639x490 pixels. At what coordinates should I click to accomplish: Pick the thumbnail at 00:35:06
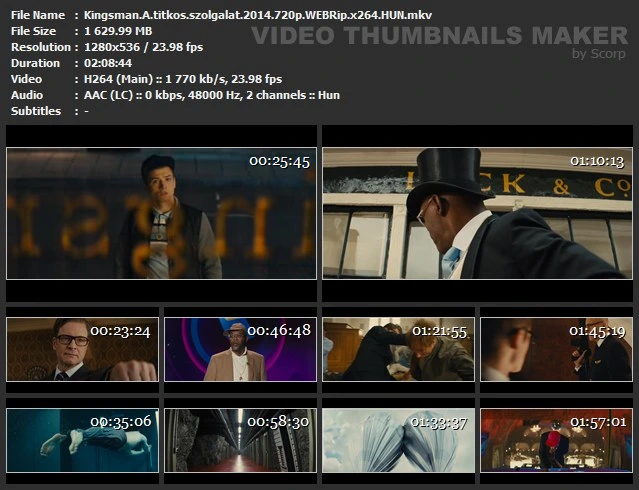[x=82, y=440]
